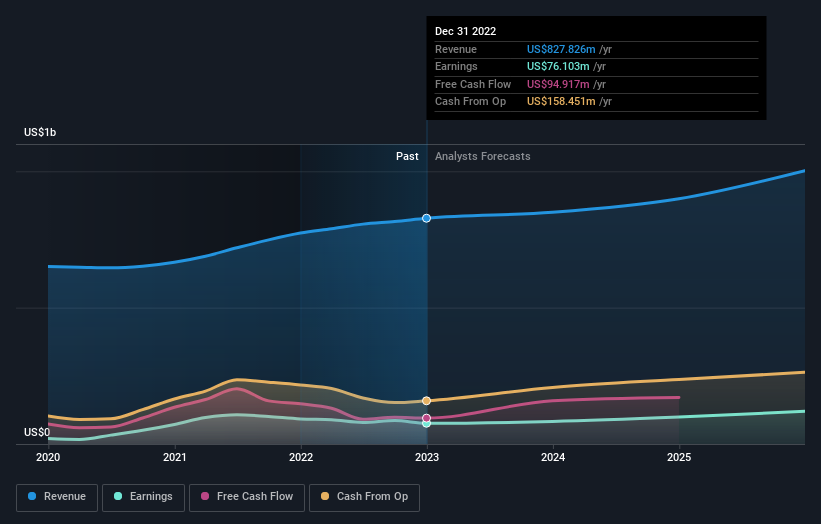This screenshot has height=524, width=821.
Task: Click the 2025 x-axis label
Action: [679, 457]
